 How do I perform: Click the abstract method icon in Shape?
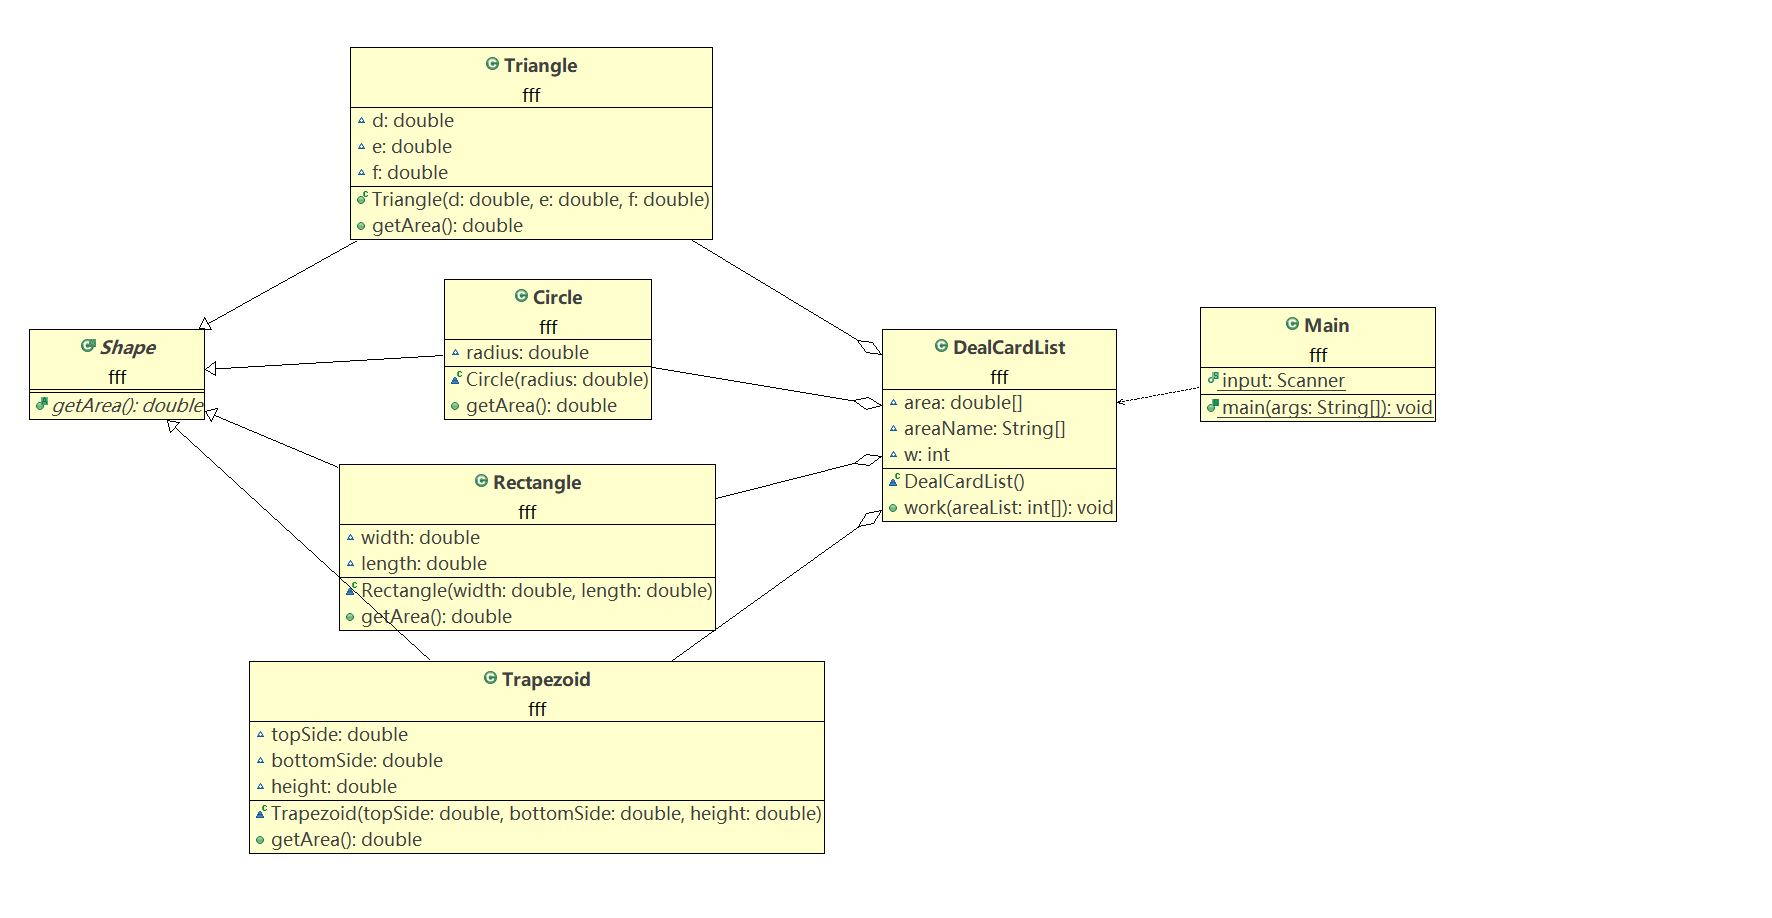(42, 404)
